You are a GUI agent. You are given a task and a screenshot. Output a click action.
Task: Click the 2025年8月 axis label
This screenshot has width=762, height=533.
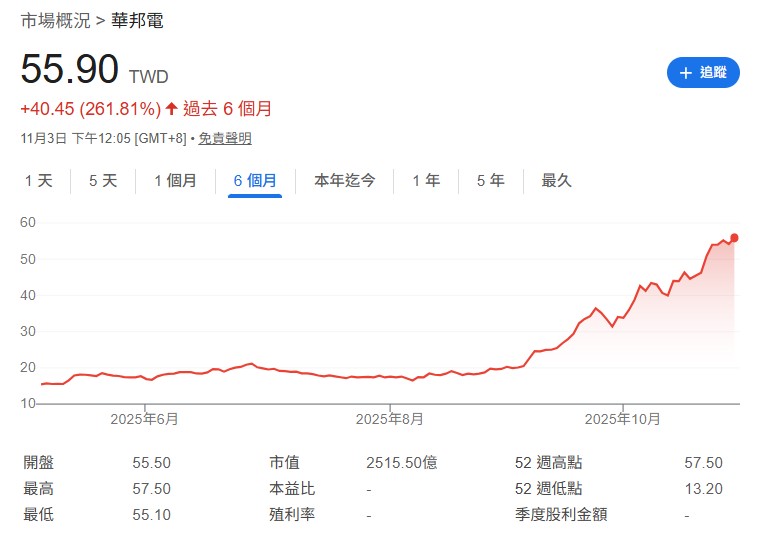tap(390, 419)
